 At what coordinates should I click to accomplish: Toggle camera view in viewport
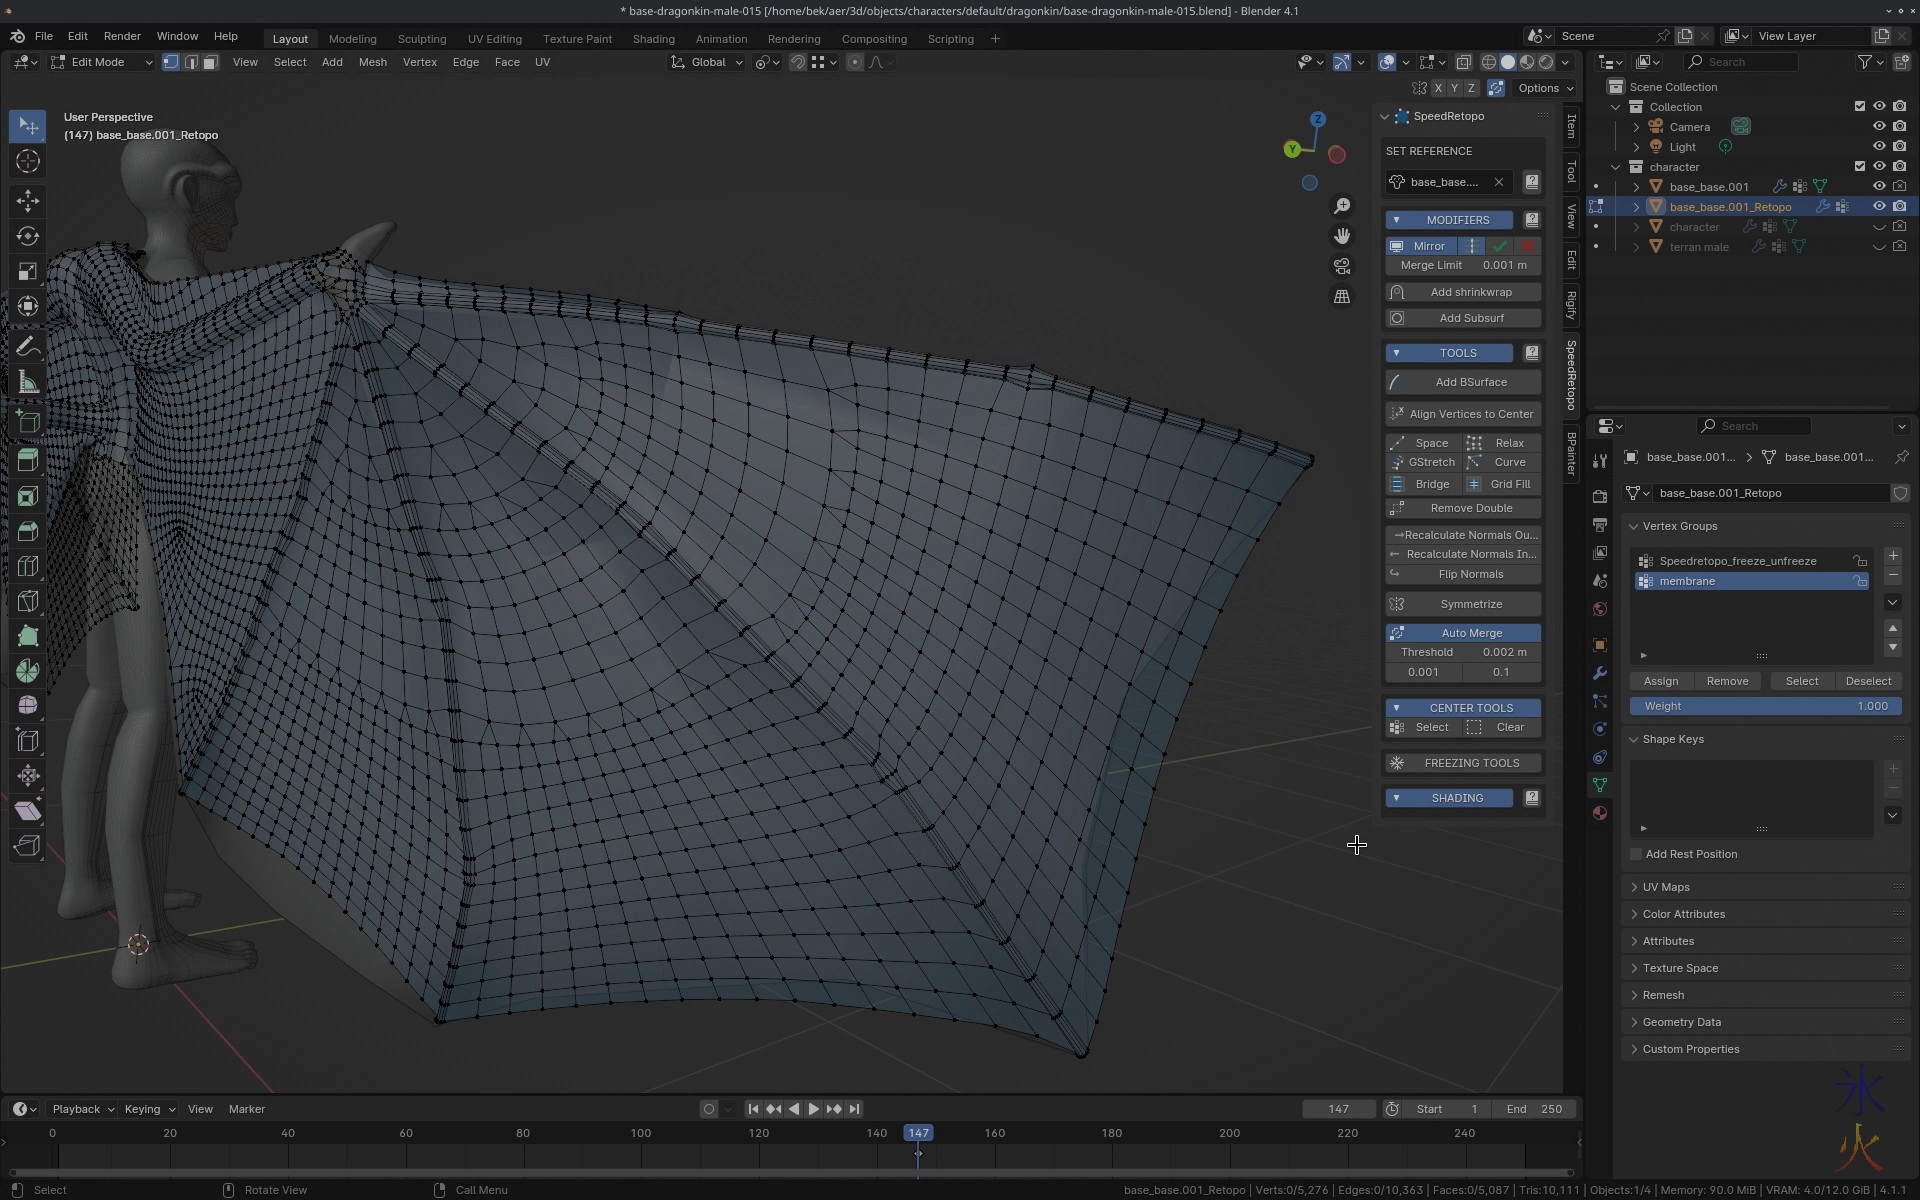[1342, 266]
